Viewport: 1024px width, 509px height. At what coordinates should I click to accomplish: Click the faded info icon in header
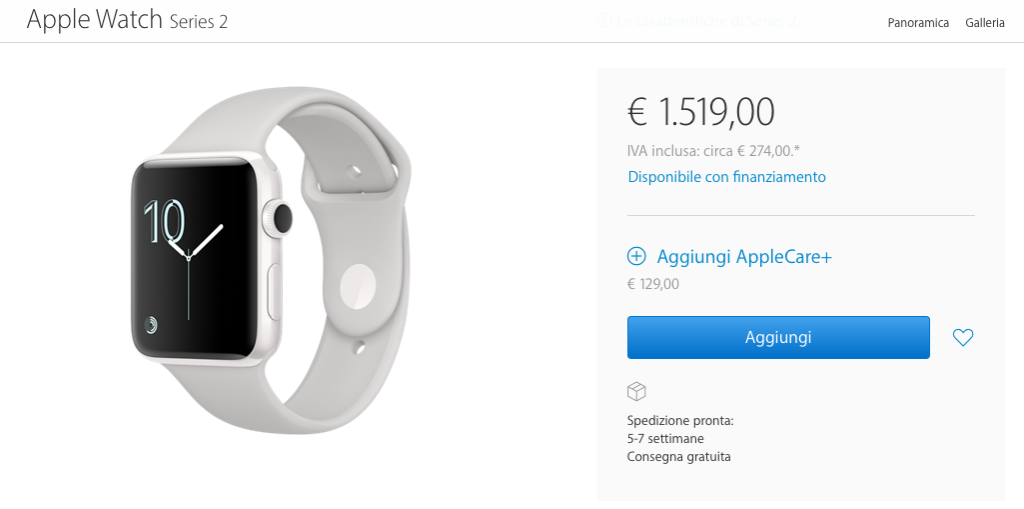pos(603,21)
